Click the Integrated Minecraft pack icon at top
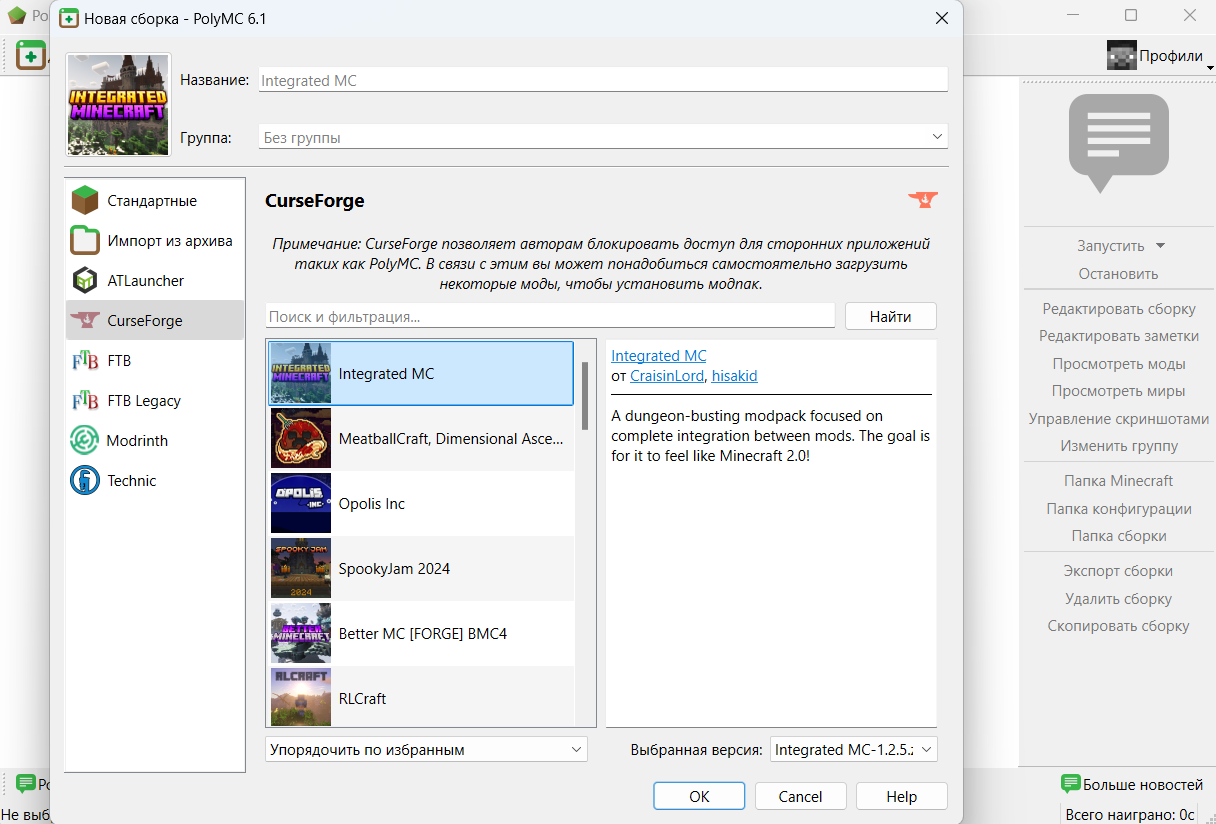Viewport: 1216px width, 824px height. (119, 104)
